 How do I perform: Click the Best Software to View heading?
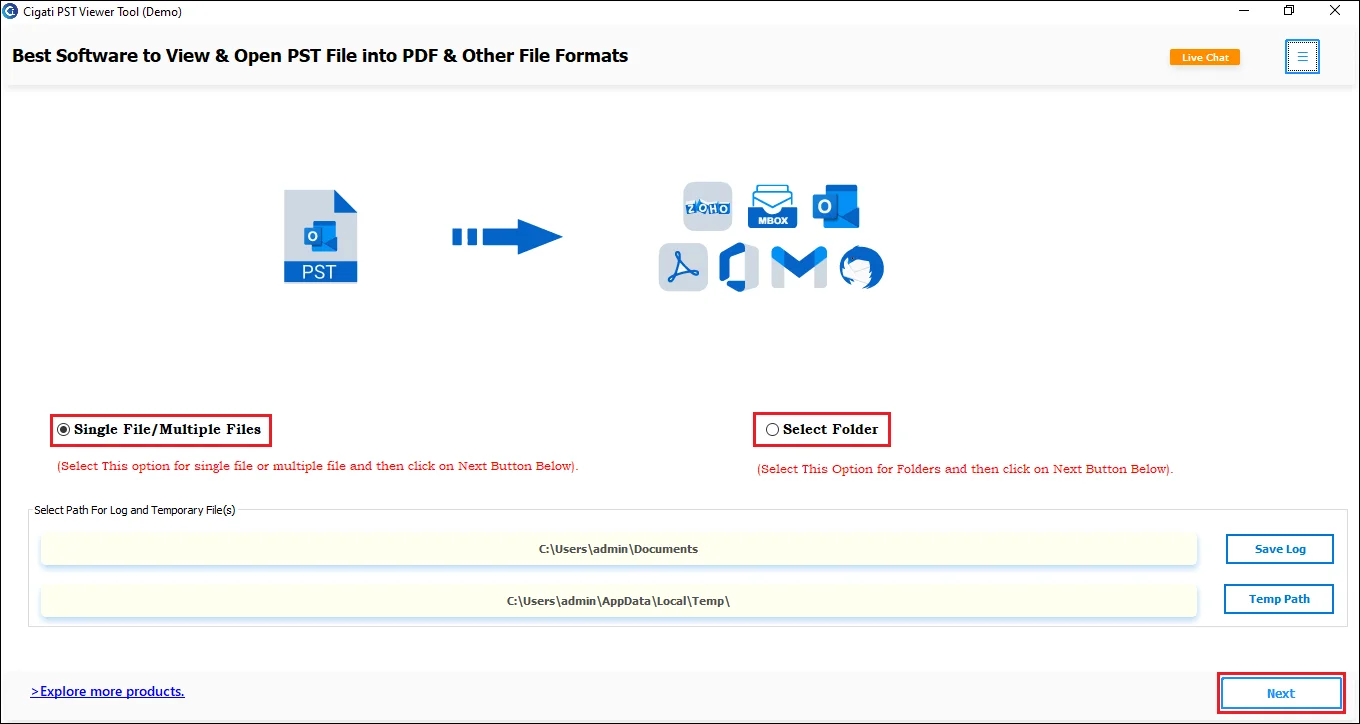[320, 56]
